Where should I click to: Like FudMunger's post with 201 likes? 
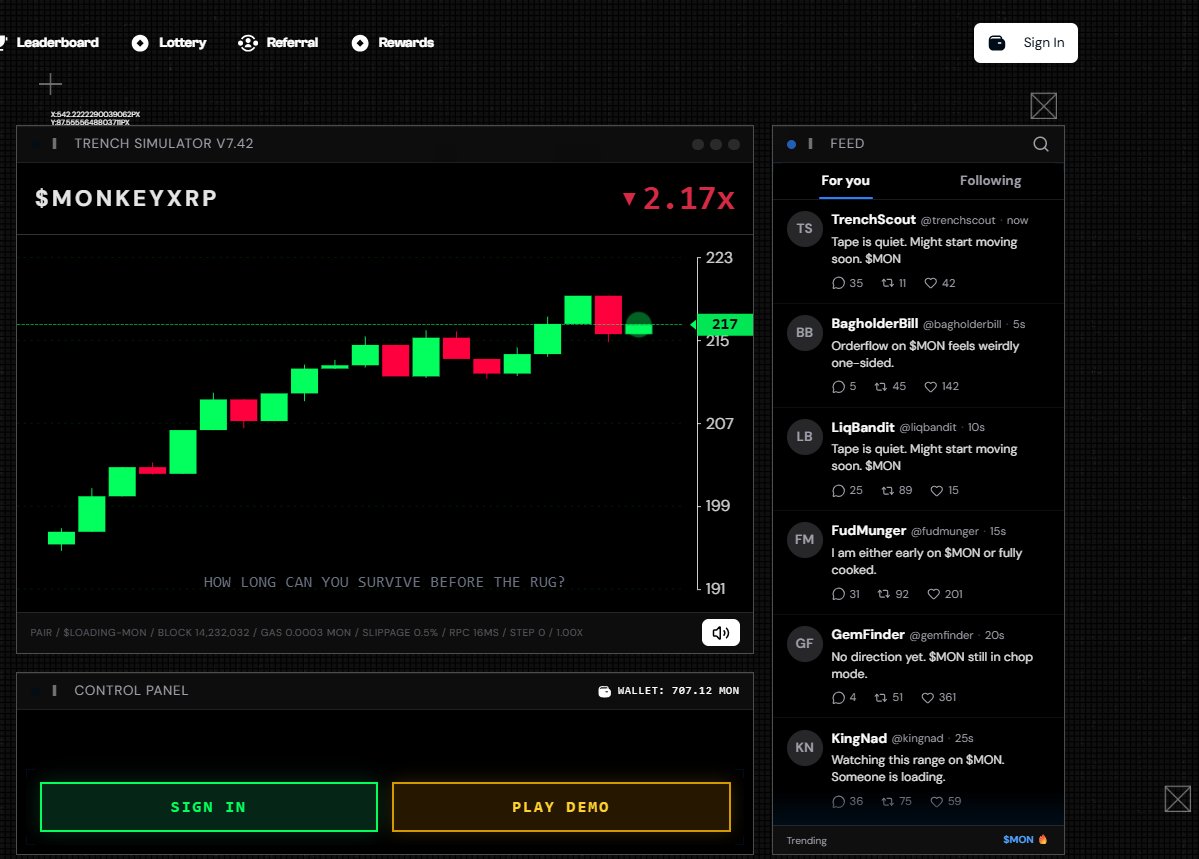click(945, 594)
